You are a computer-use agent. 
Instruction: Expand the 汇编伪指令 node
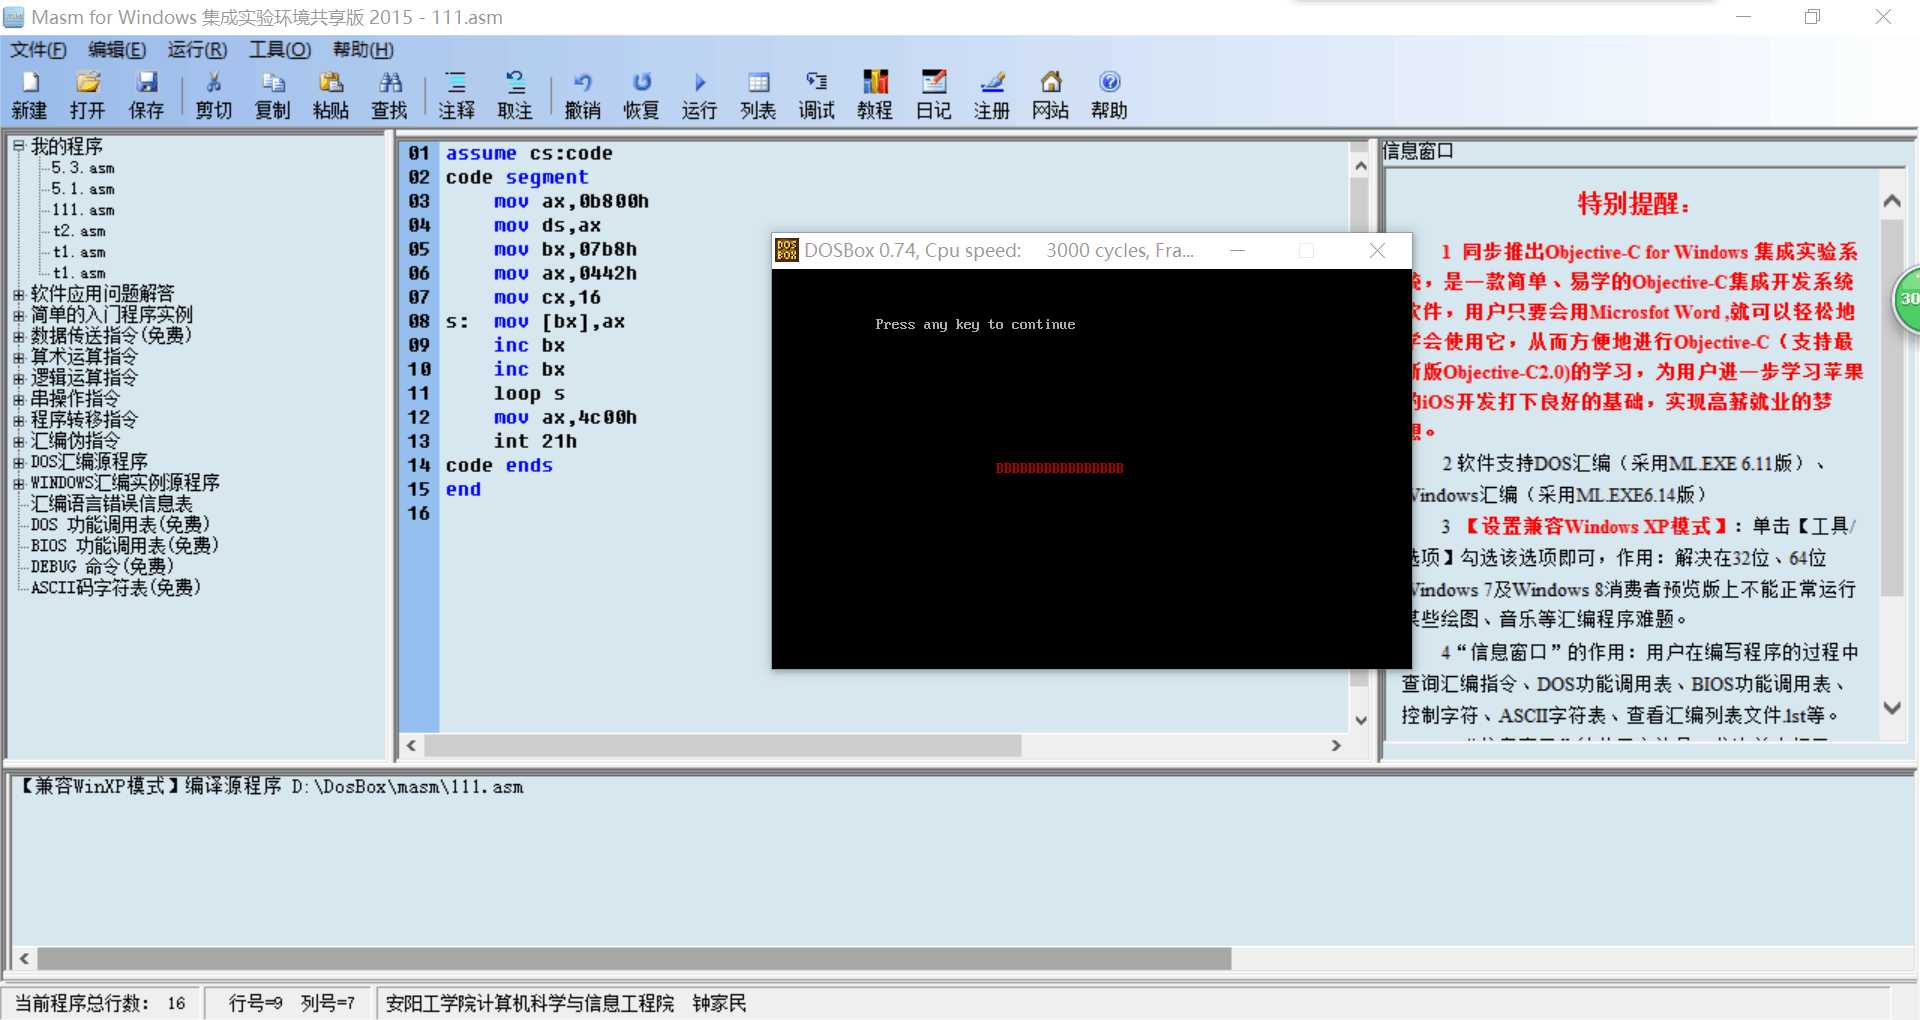[18, 441]
